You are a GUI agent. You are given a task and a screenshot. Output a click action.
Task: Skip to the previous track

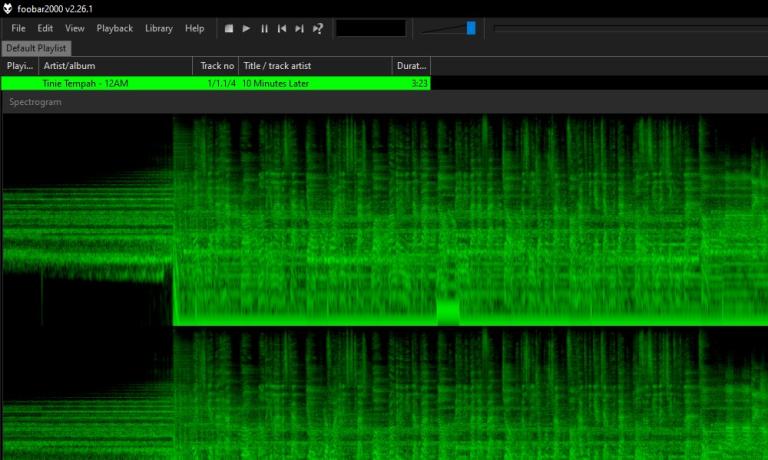[x=282, y=28]
